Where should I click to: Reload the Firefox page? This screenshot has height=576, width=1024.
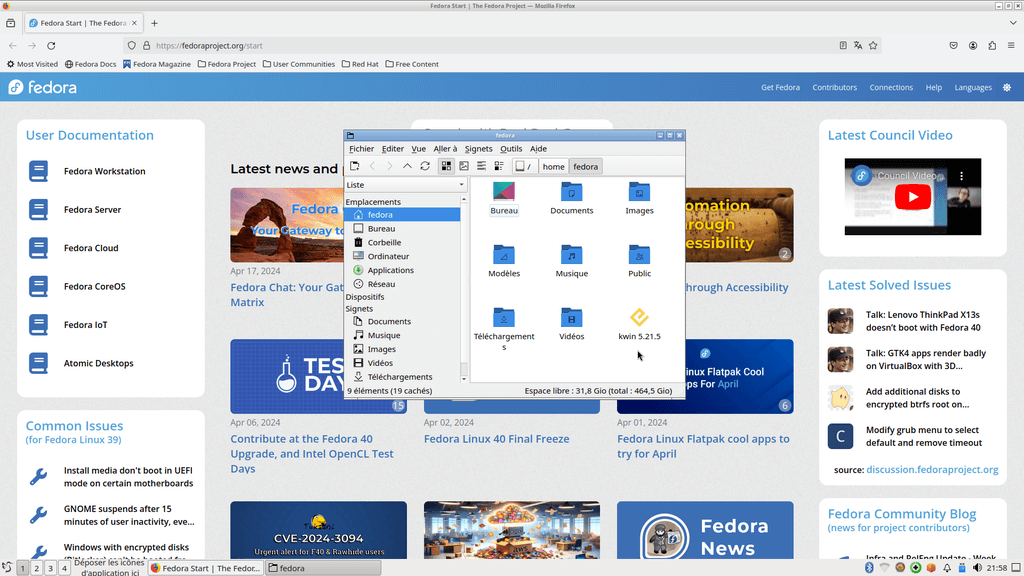(51, 46)
